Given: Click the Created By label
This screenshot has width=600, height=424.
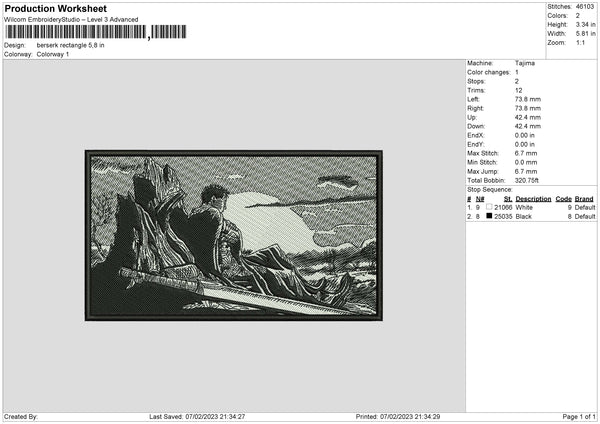Looking at the screenshot, I should click(21, 417).
